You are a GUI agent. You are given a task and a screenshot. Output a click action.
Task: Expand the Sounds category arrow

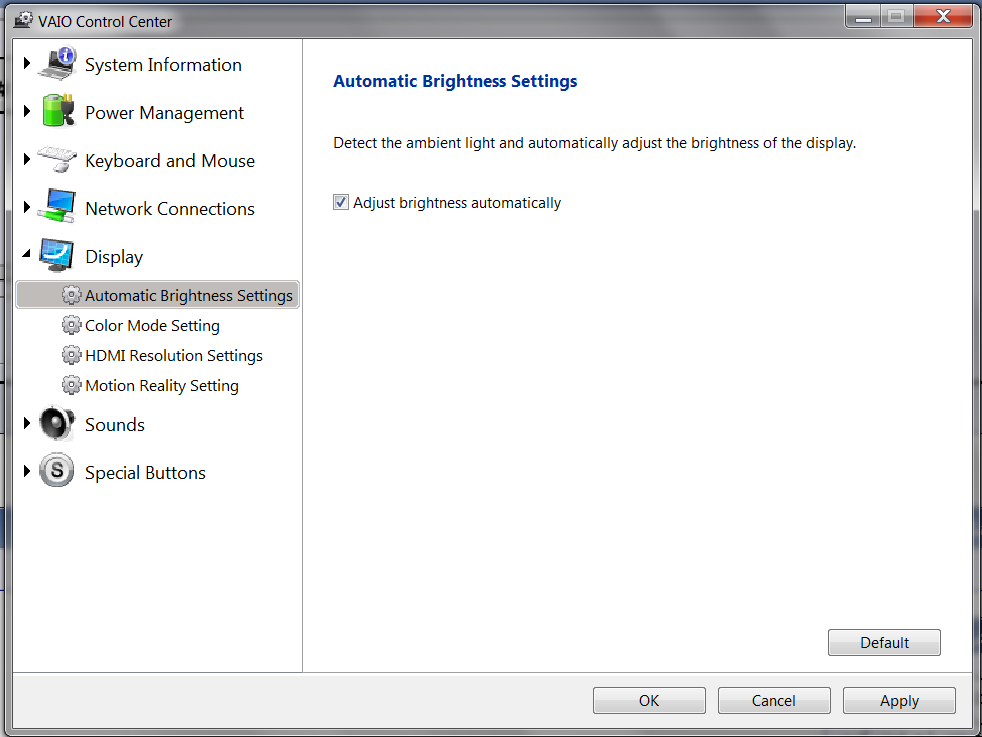(27, 423)
